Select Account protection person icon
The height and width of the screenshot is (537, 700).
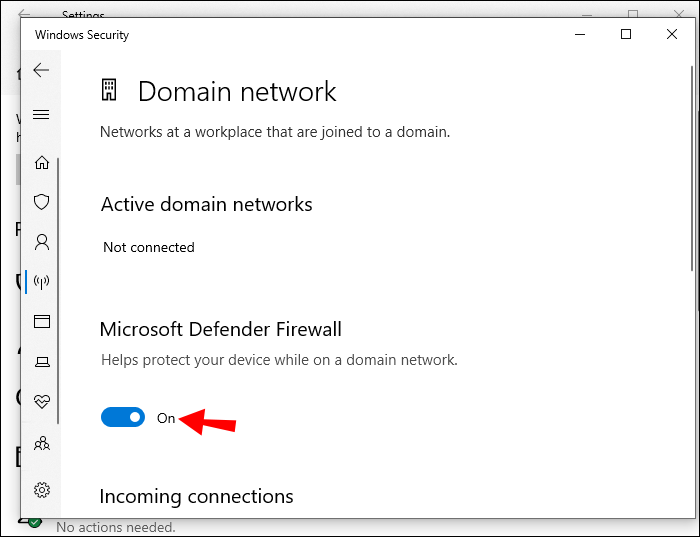pos(41,242)
